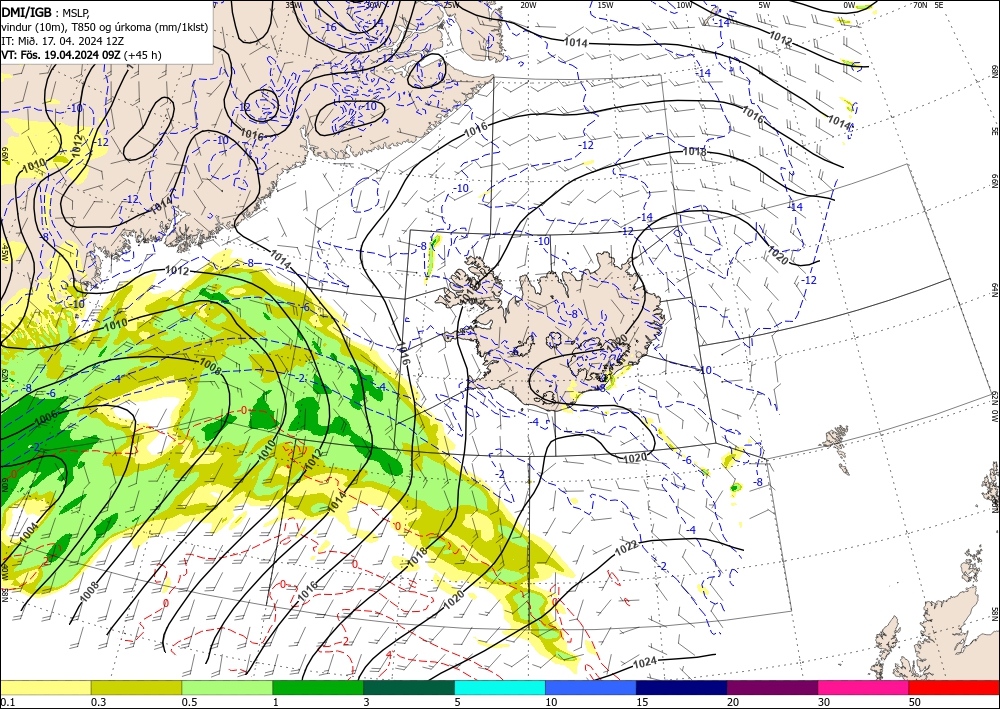Select the 'IT: Mið. 17. 04. 2024 12Z' line
1000x709 pixels.
62,40
